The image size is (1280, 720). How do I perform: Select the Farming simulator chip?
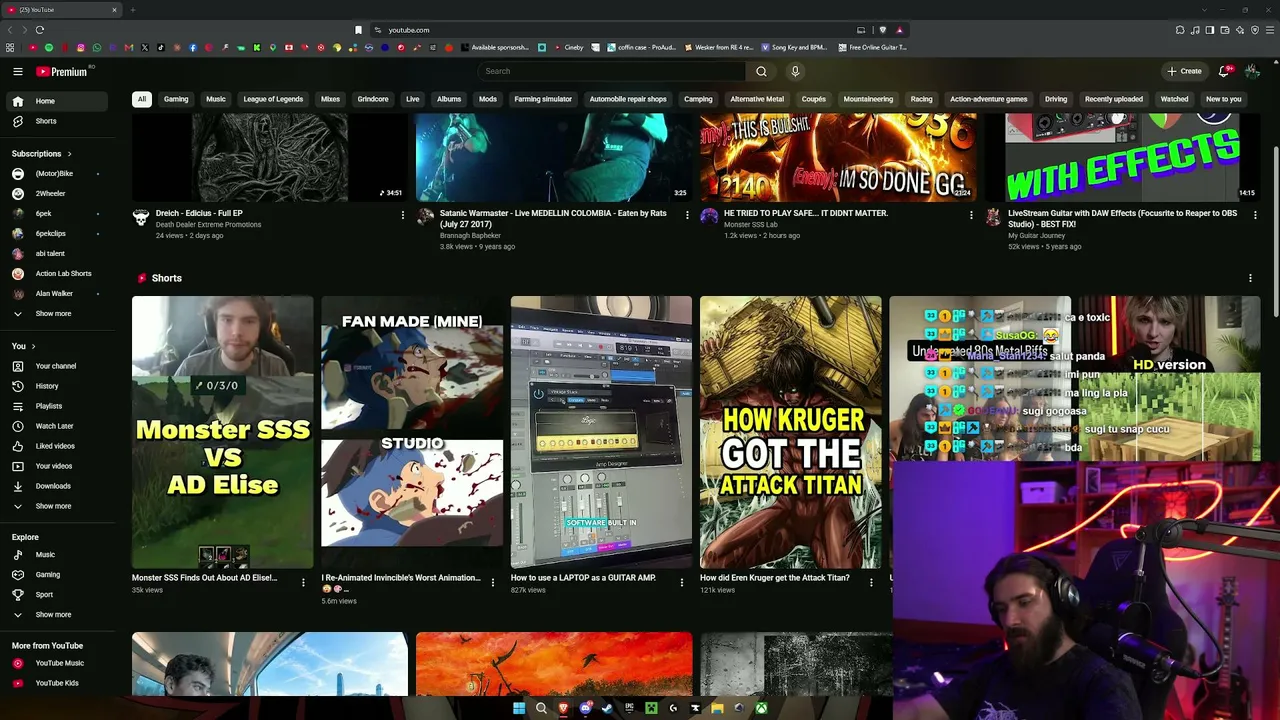tap(543, 99)
